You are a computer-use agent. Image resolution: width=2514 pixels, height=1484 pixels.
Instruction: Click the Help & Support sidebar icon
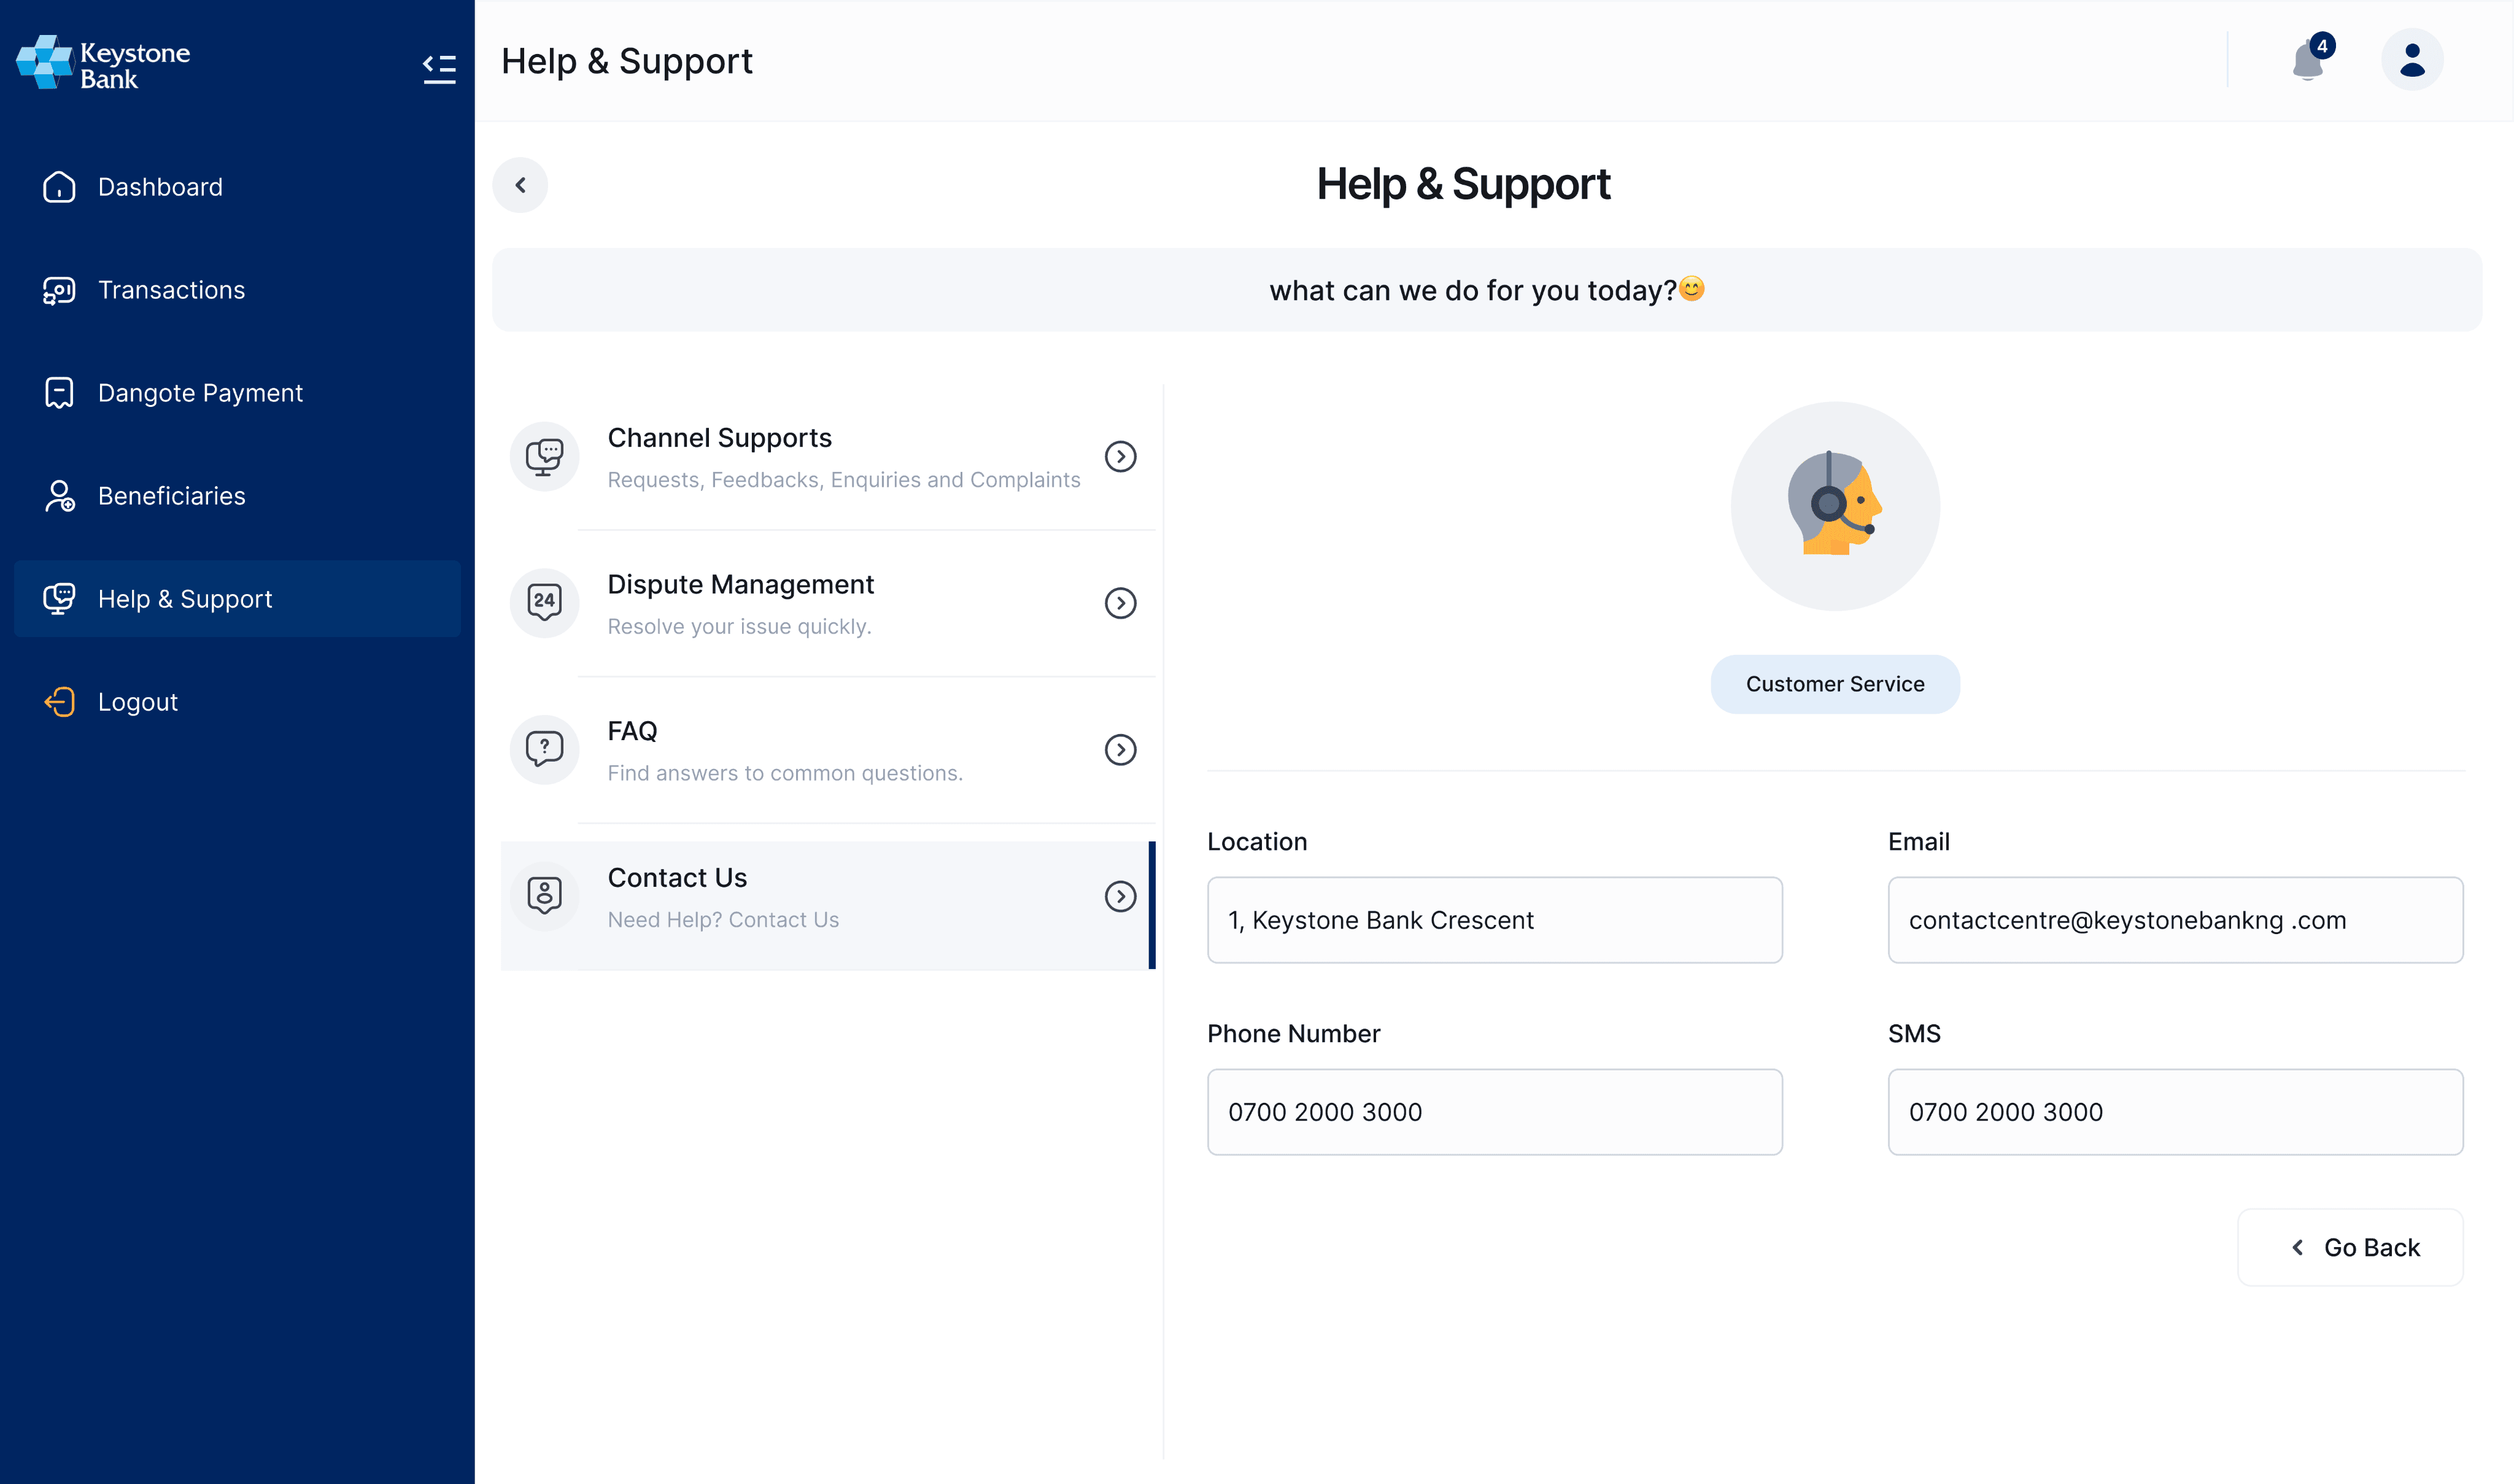tap(59, 599)
